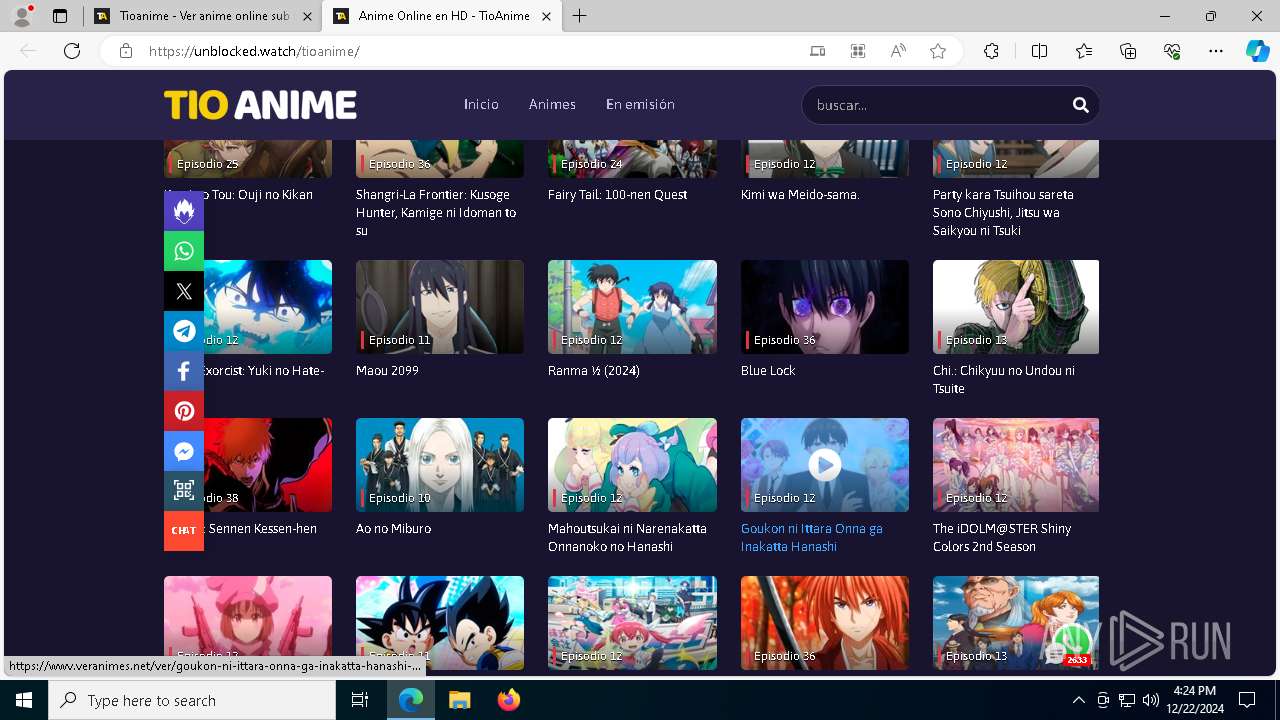Viewport: 1280px width, 720px height.
Task: Open browser Extensions icon
Action: [x=991, y=51]
